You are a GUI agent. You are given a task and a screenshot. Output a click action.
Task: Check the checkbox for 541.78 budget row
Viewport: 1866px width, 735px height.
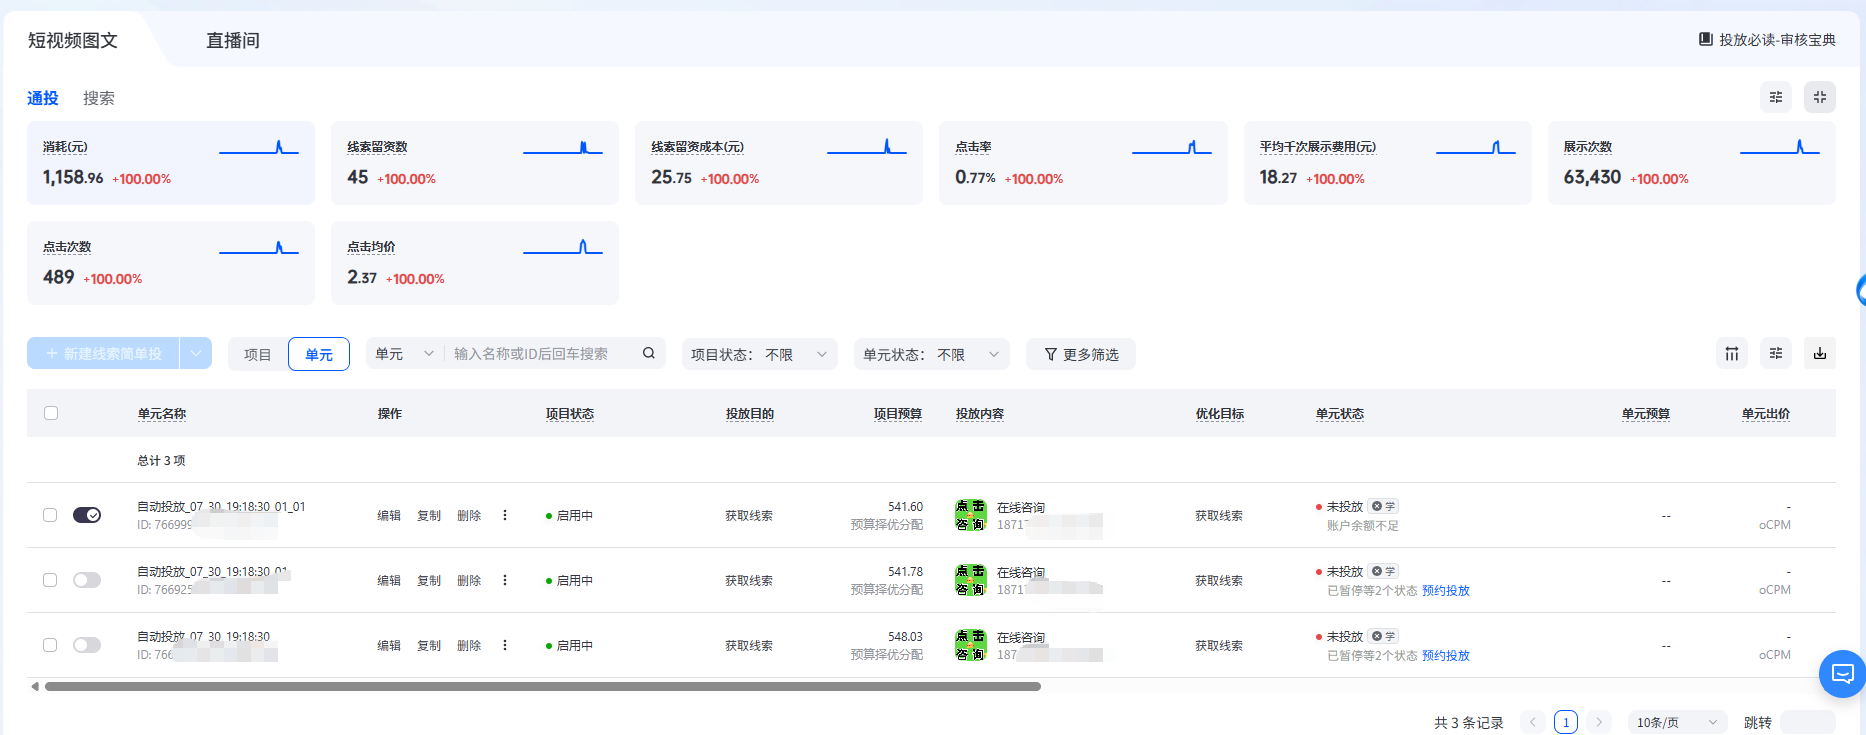coord(50,580)
